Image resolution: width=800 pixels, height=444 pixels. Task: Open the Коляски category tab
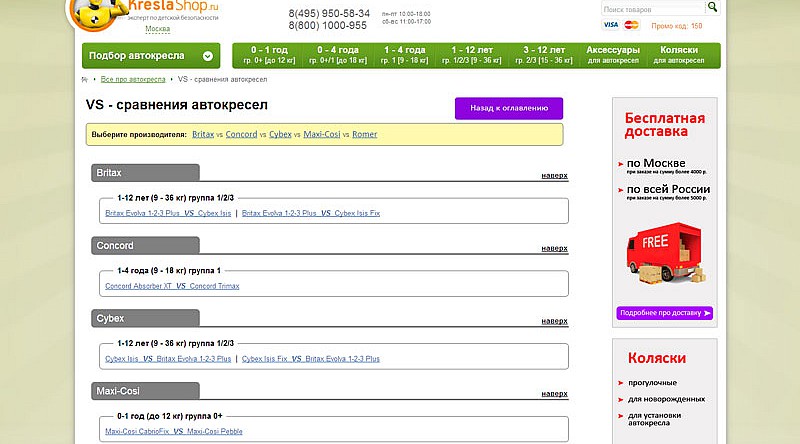[679, 54]
